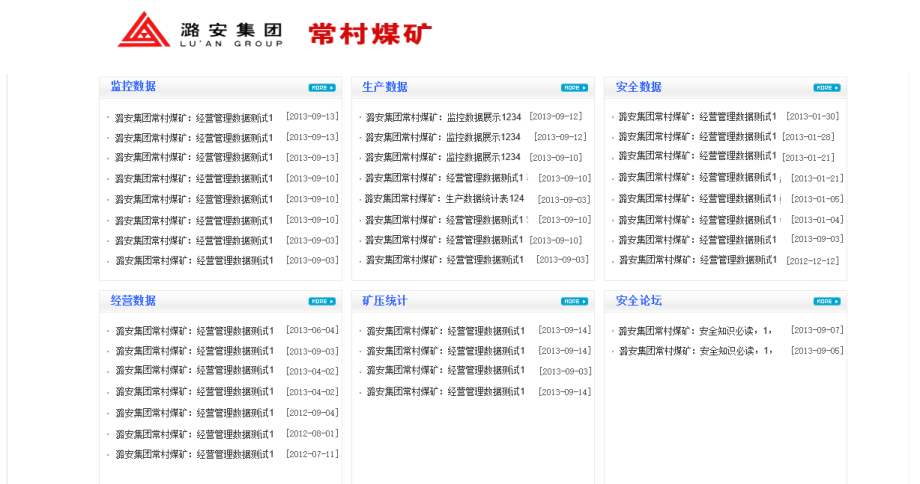Expand 安全论坛 list via MORE button

(827, 301)
